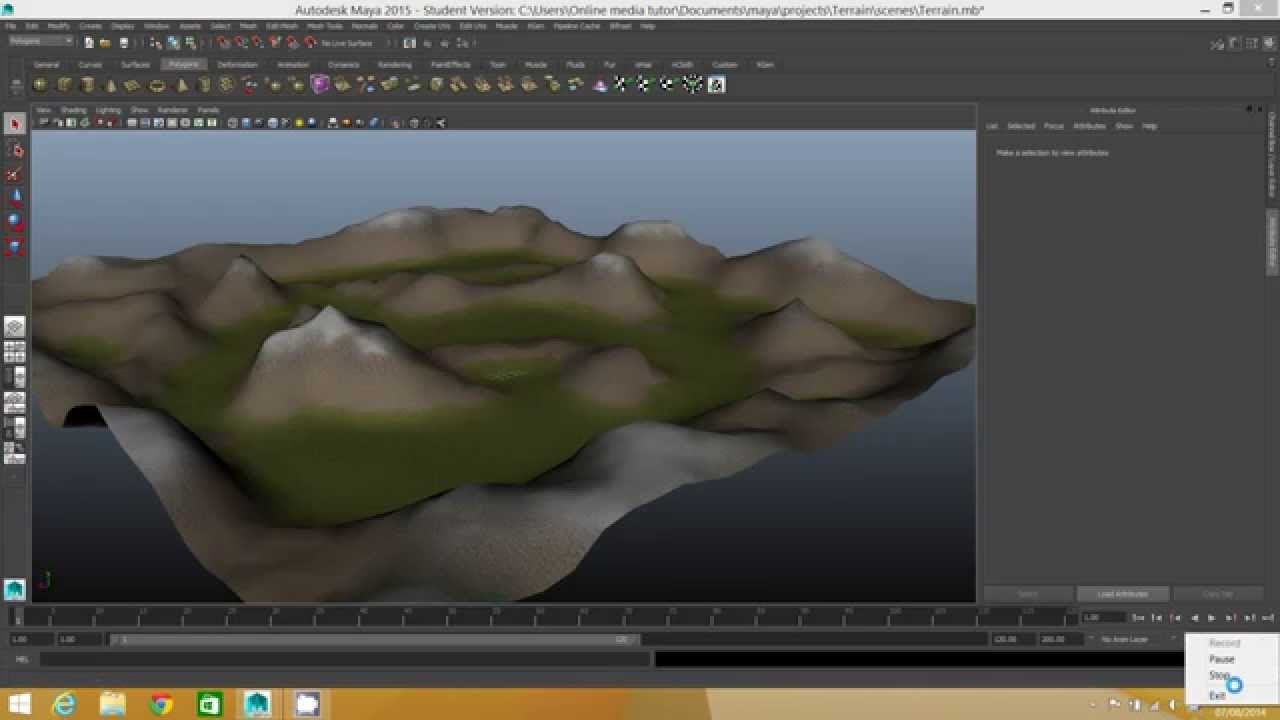Toggle snap to curves magnet

pyautogui.click(x=240, y=43)
